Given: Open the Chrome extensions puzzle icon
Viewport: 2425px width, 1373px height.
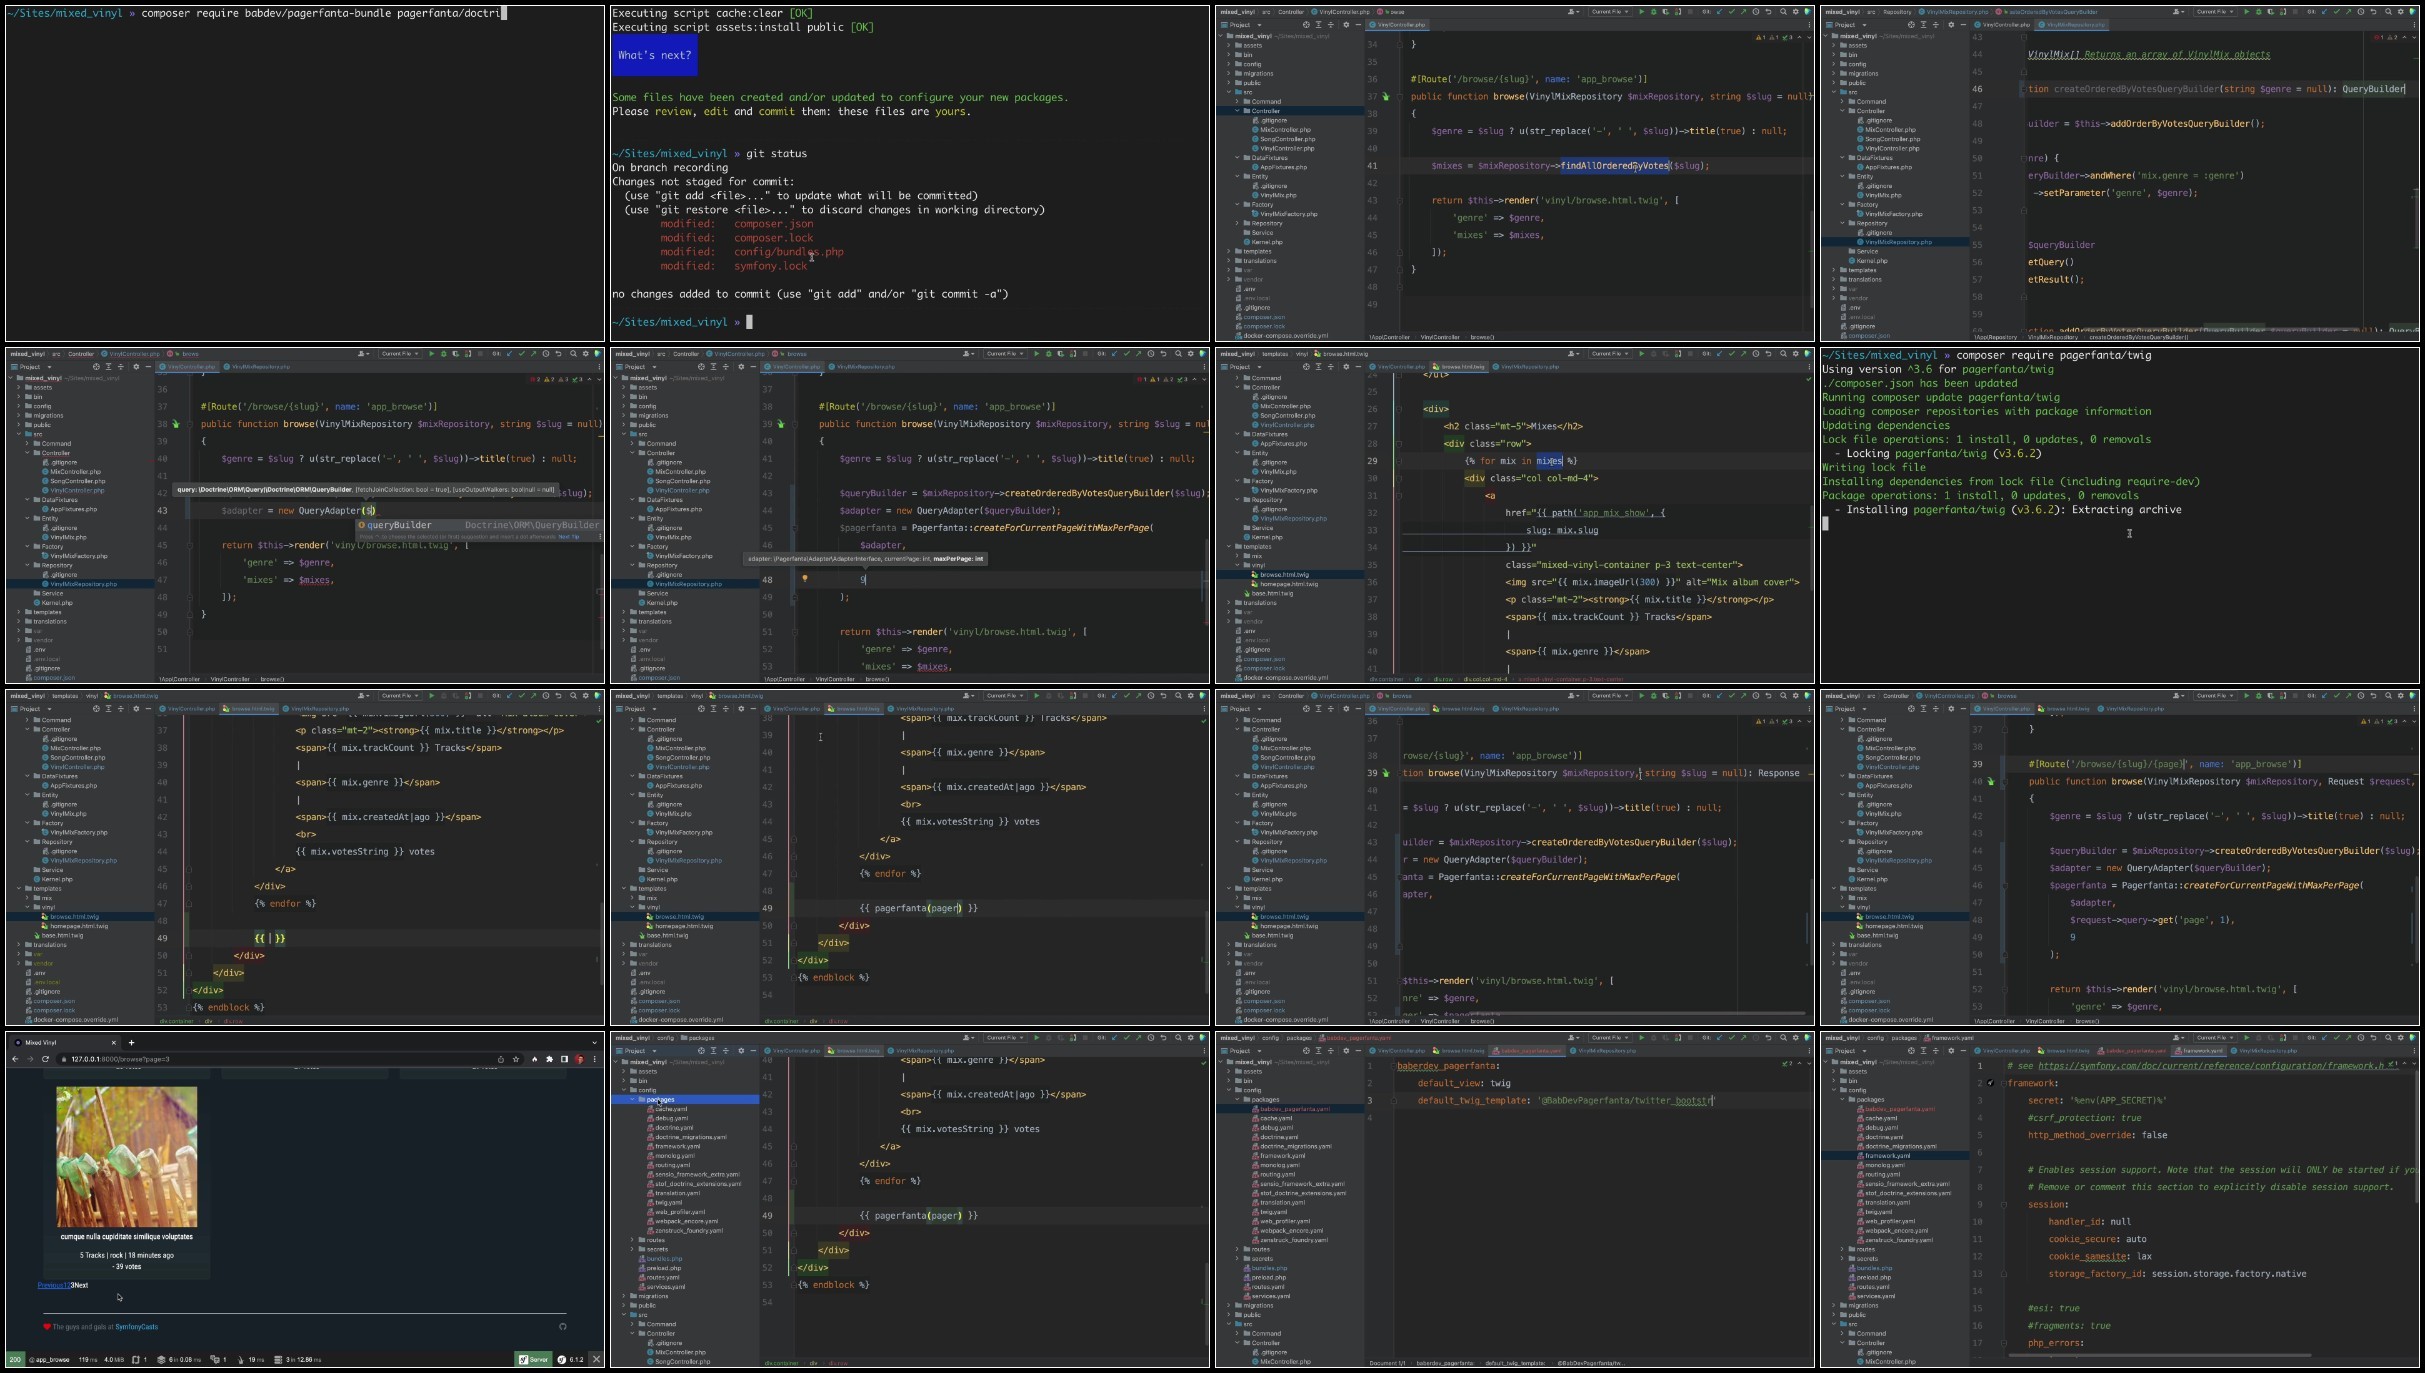Looking at the screenshot, I should 549,1059.
